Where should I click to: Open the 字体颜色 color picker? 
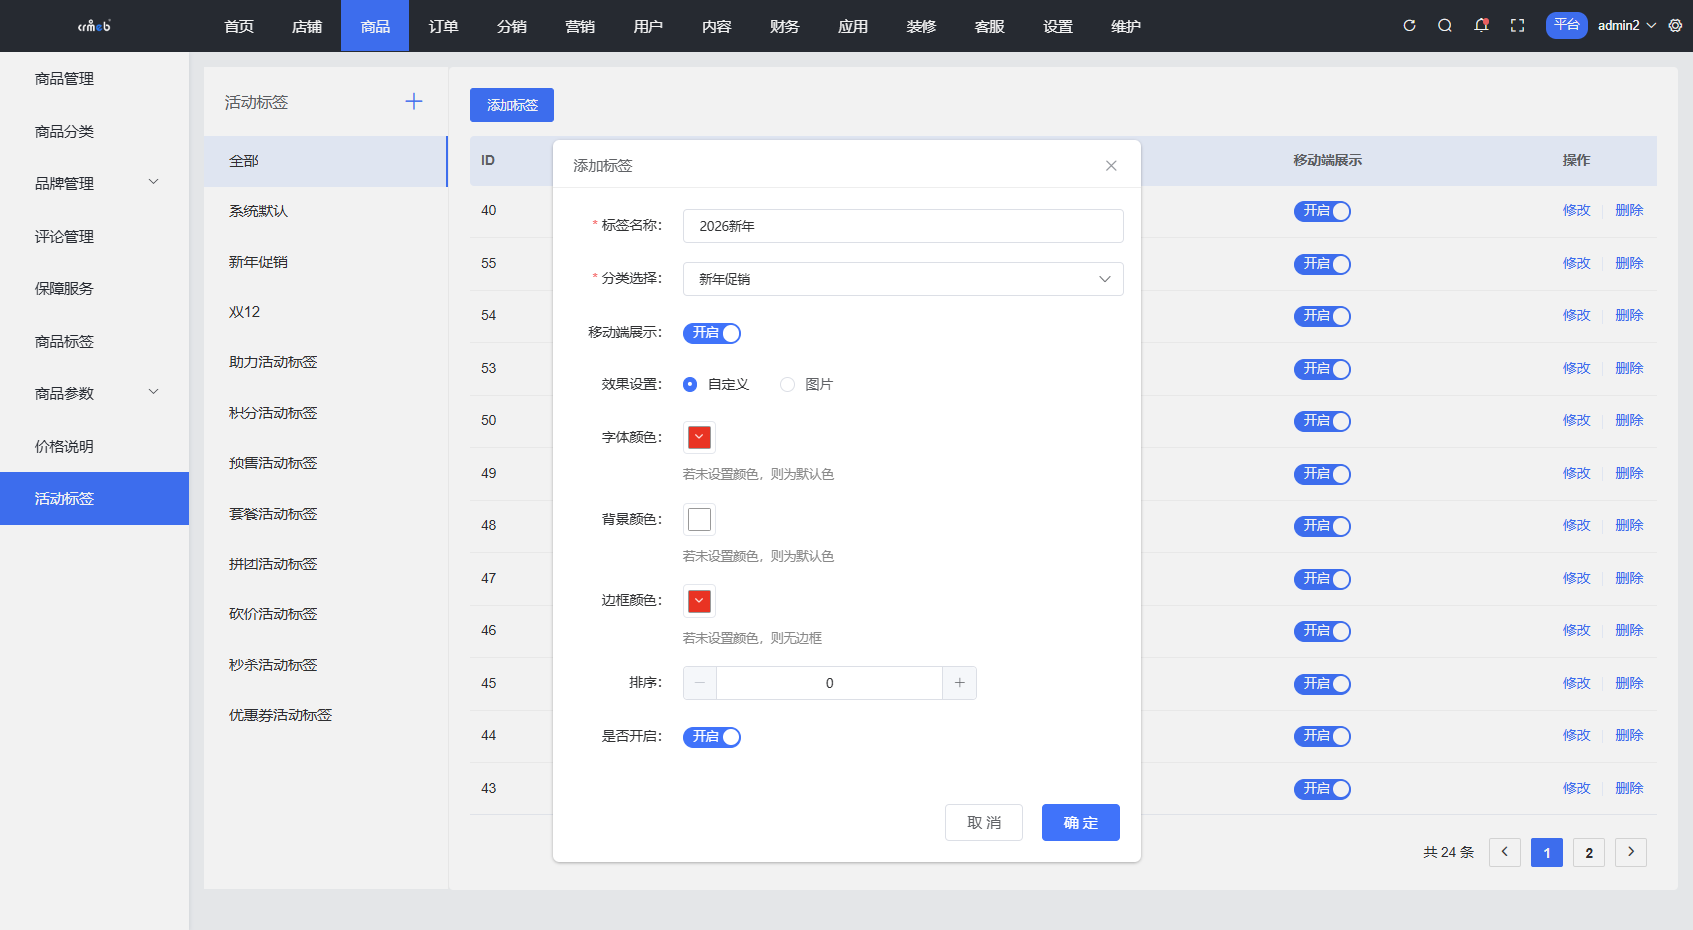click(x=699, y=437)
